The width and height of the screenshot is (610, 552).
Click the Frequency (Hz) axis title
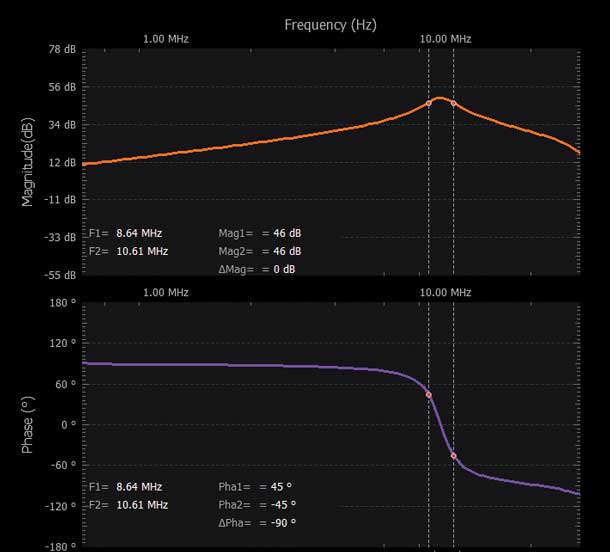click(x=330, y=23)
